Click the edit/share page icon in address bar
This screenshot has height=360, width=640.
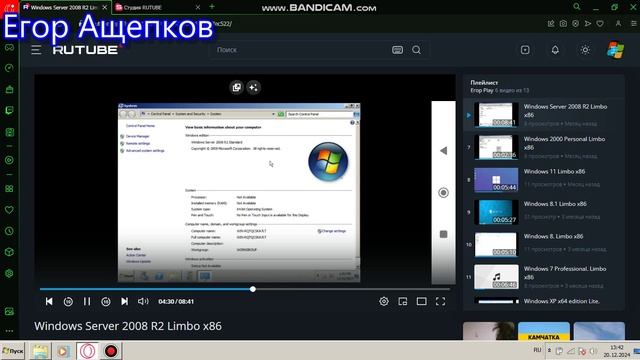tap(551, 24)
